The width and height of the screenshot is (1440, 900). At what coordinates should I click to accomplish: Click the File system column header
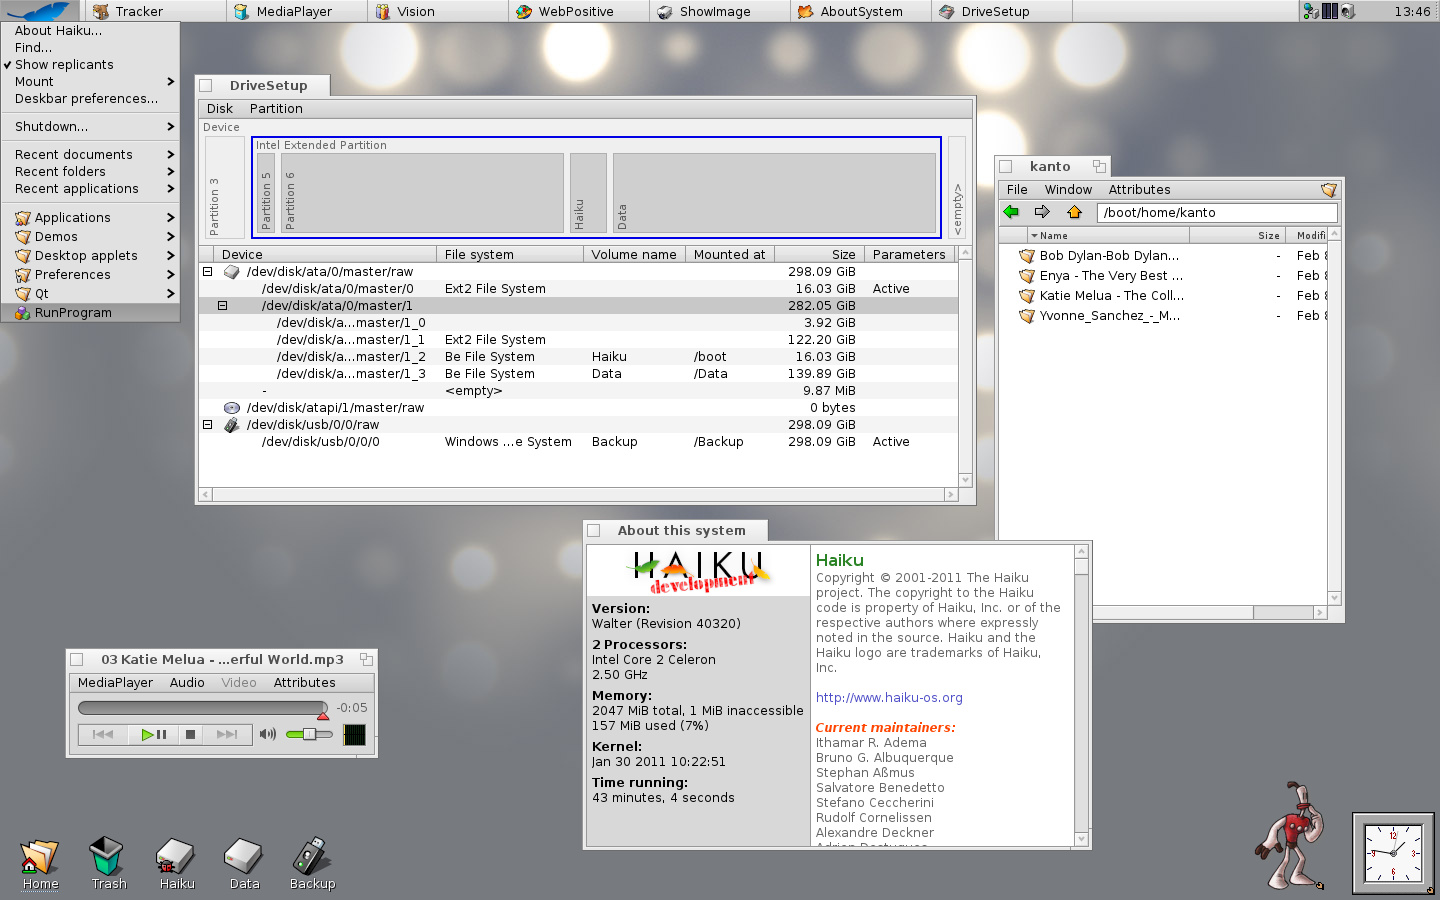point(510,254)
